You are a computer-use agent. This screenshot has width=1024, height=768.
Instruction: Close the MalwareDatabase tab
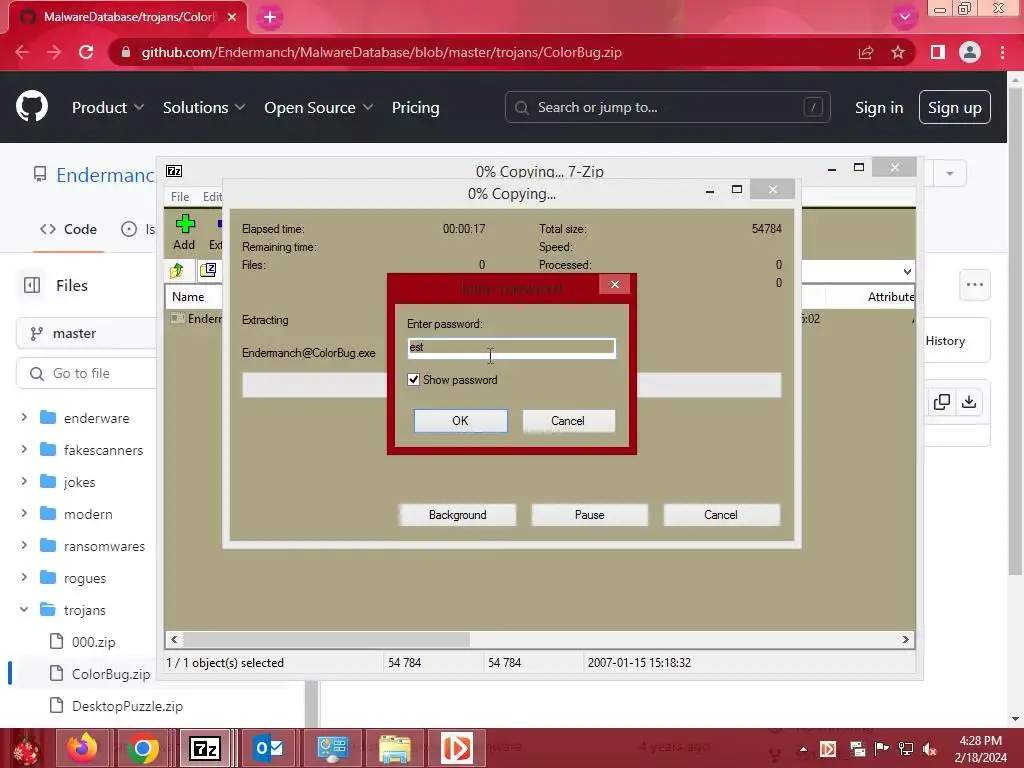[x=232, y=17]
